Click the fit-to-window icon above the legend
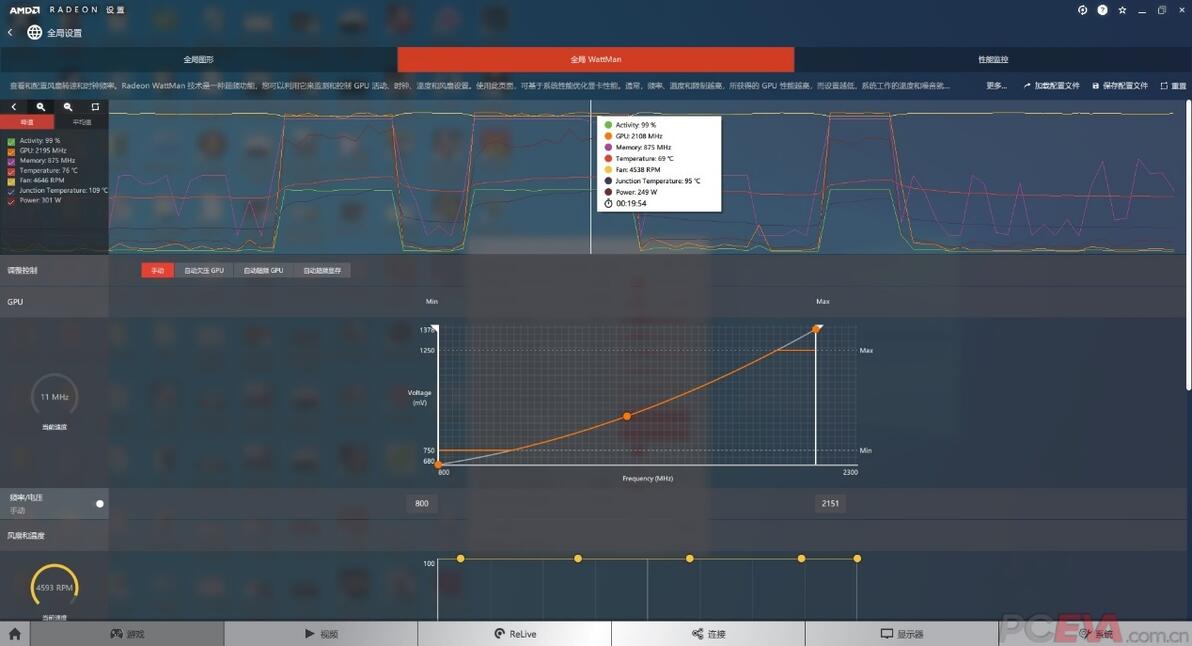 pos(95,107)
